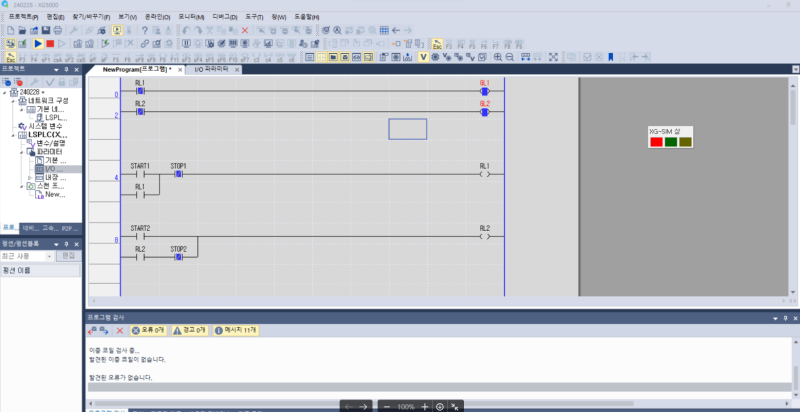Open the 온라인(O) menu
This screenshot has width=800, height=412.
coord(157,17)
